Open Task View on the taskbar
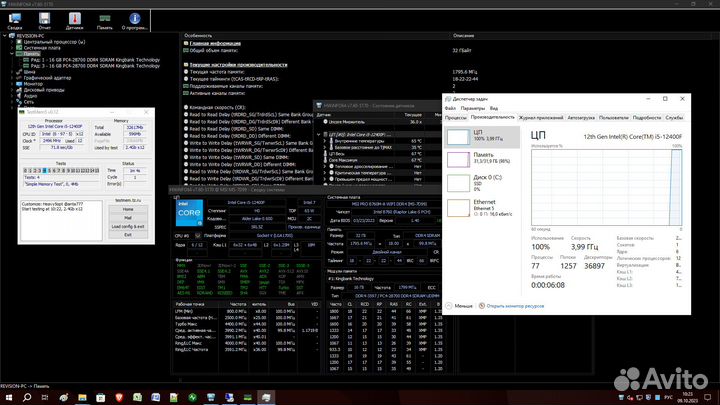This screenshot has height=405, width=720. pyautogui.click(x=45, y=397)
